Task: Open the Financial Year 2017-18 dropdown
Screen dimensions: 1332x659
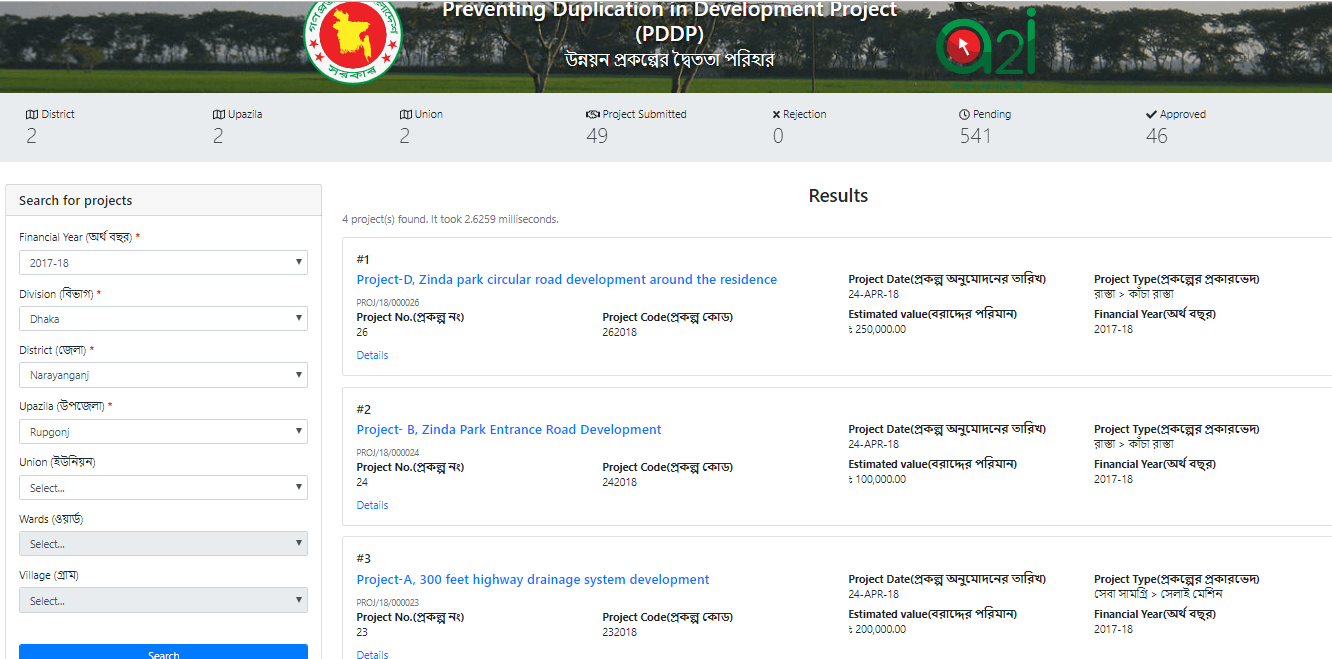Action: 163,263
